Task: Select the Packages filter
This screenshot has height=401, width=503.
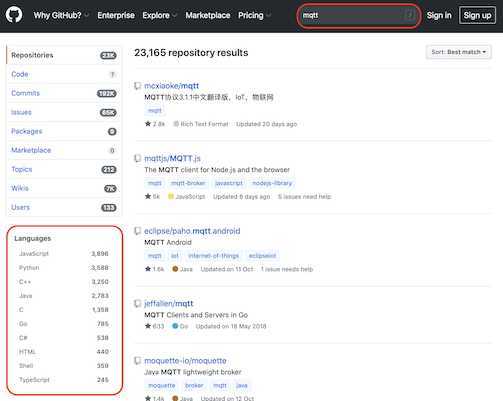Action: point(64,131)
